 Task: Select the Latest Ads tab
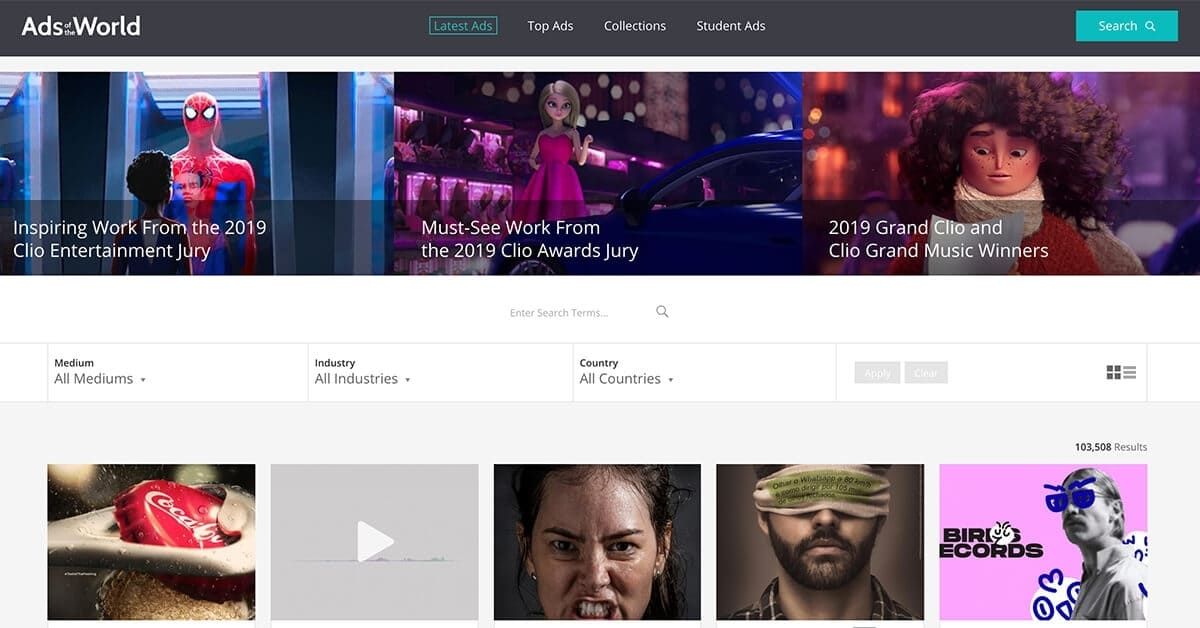[x=463, y=26]
